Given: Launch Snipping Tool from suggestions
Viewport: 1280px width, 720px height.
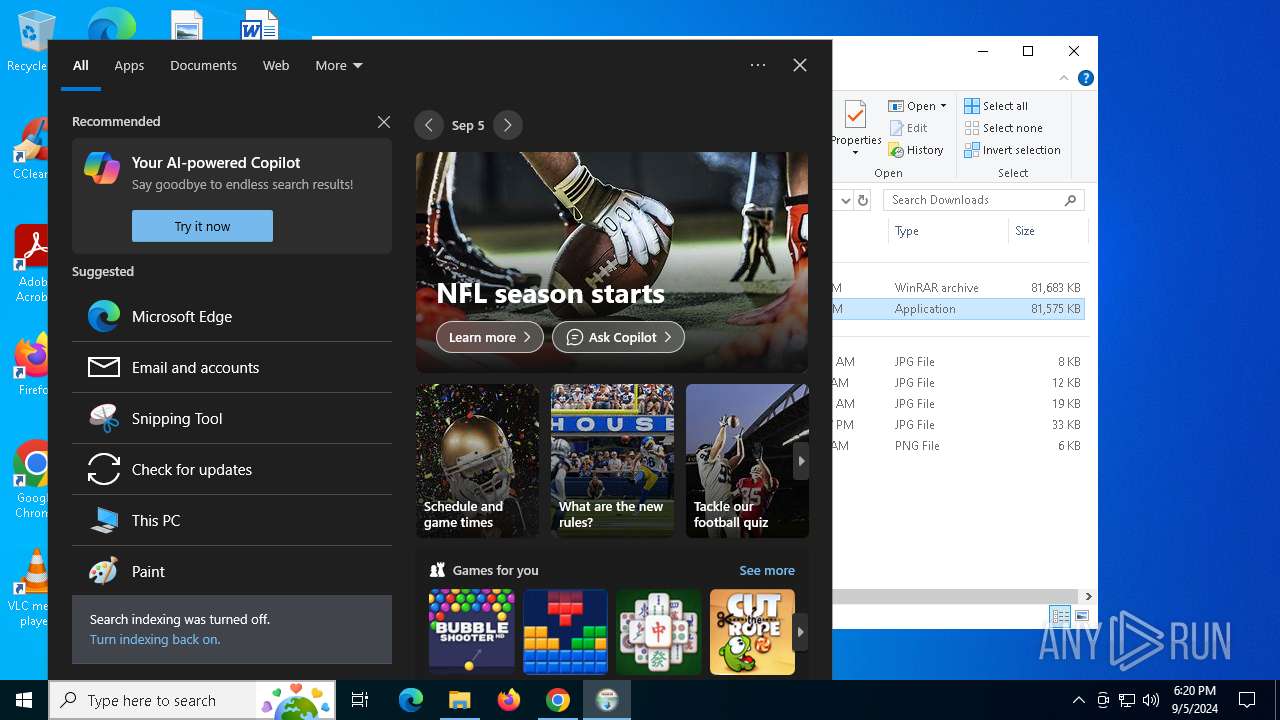Looking at the screenshot, I should (x=232, y=418).
